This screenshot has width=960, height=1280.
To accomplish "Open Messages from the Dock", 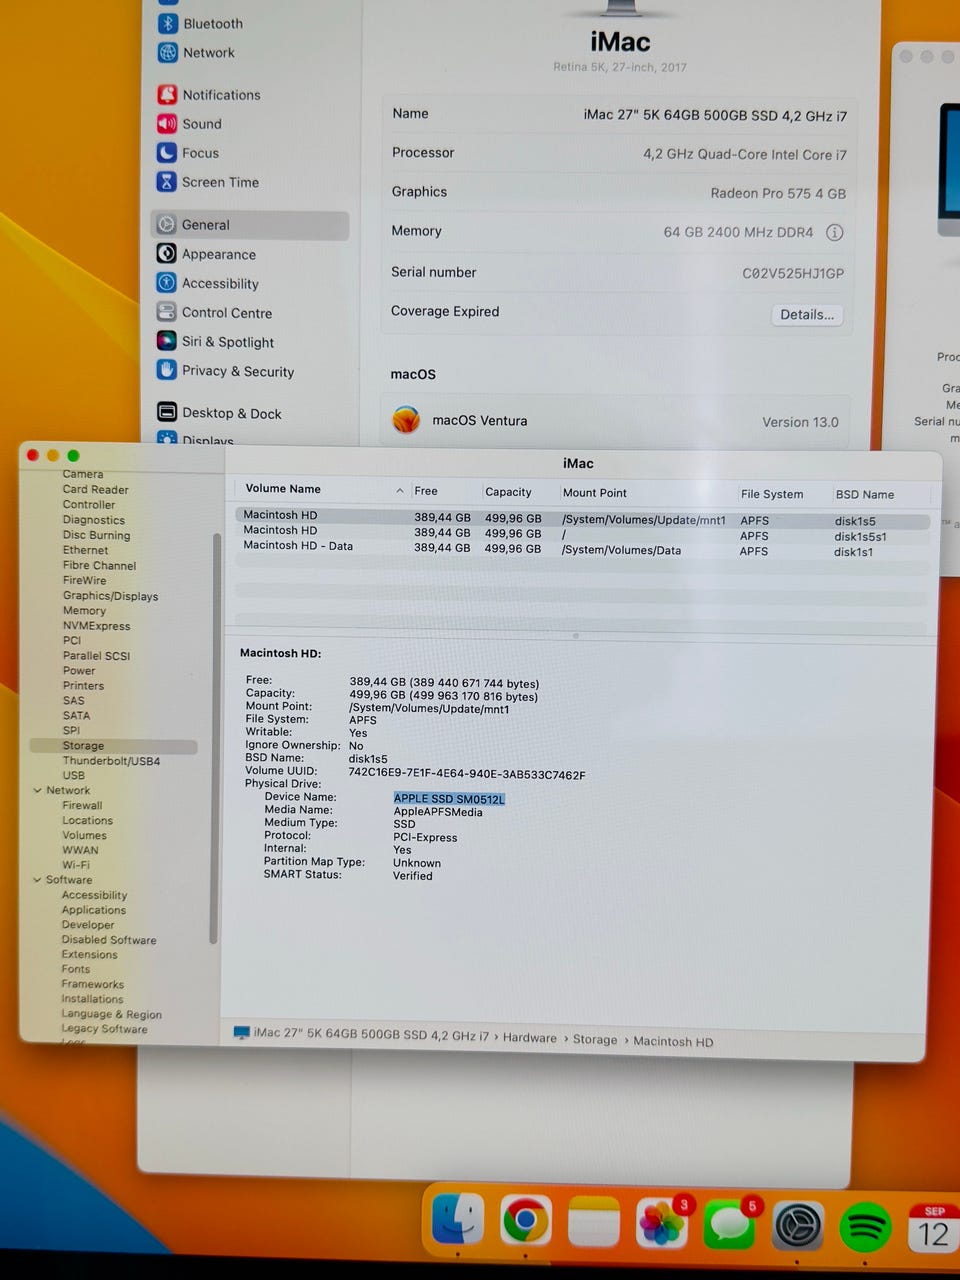I will point(729,1224).
